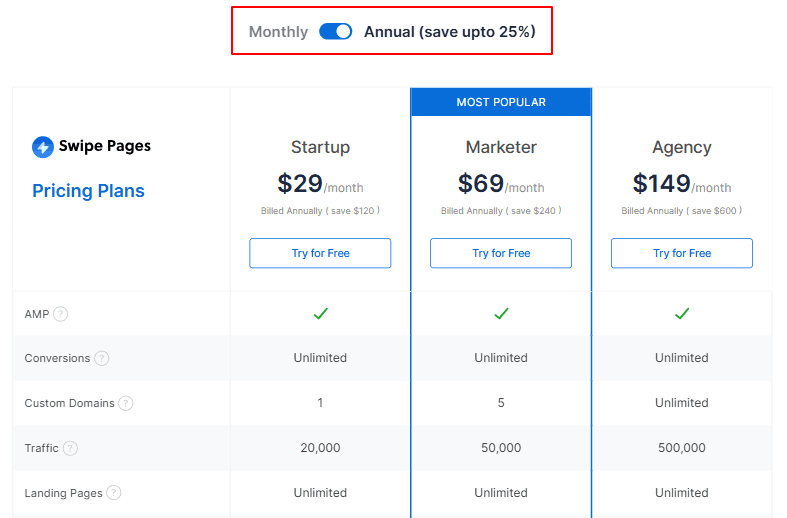Open Traffic help question icon

click(70, 448)
